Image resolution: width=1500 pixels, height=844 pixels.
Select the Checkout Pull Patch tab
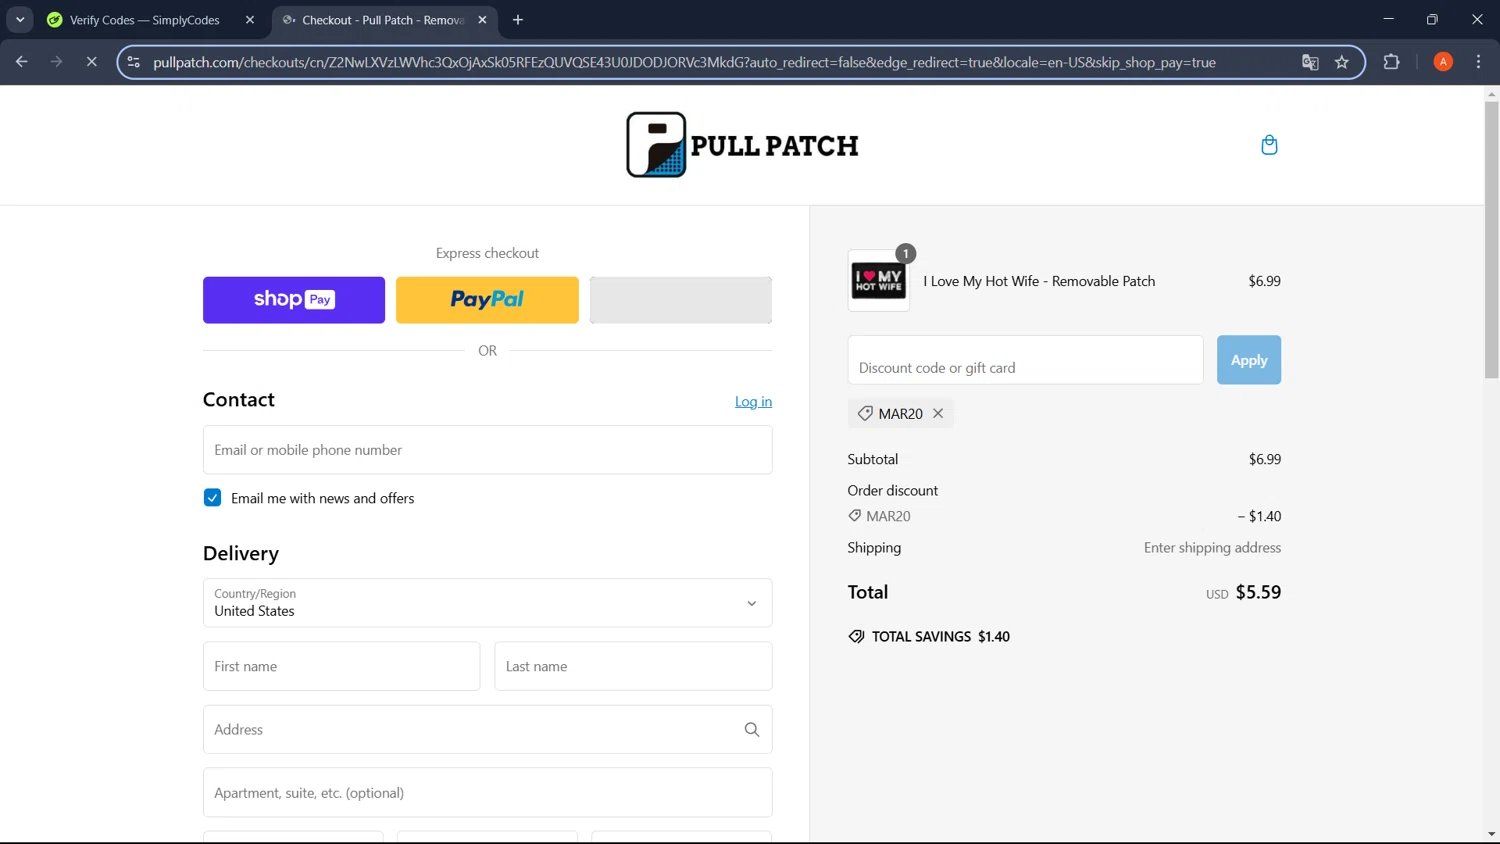[385, 20]
